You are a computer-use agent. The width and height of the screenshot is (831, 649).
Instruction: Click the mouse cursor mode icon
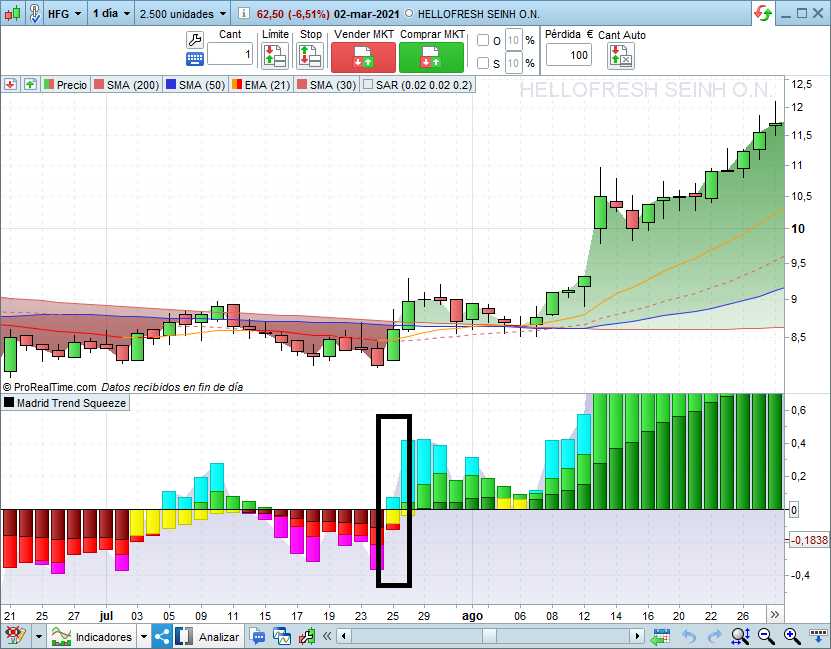(34, 13)
